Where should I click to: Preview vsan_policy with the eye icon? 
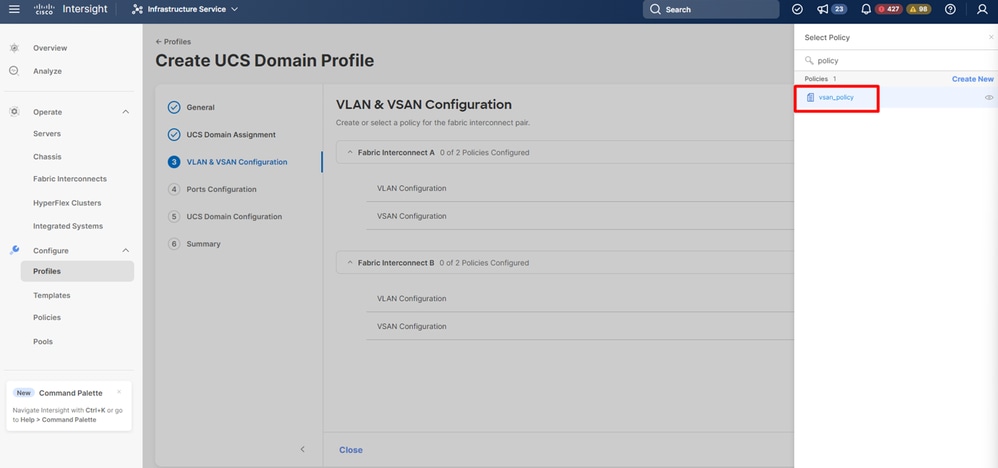click(988, 97)
